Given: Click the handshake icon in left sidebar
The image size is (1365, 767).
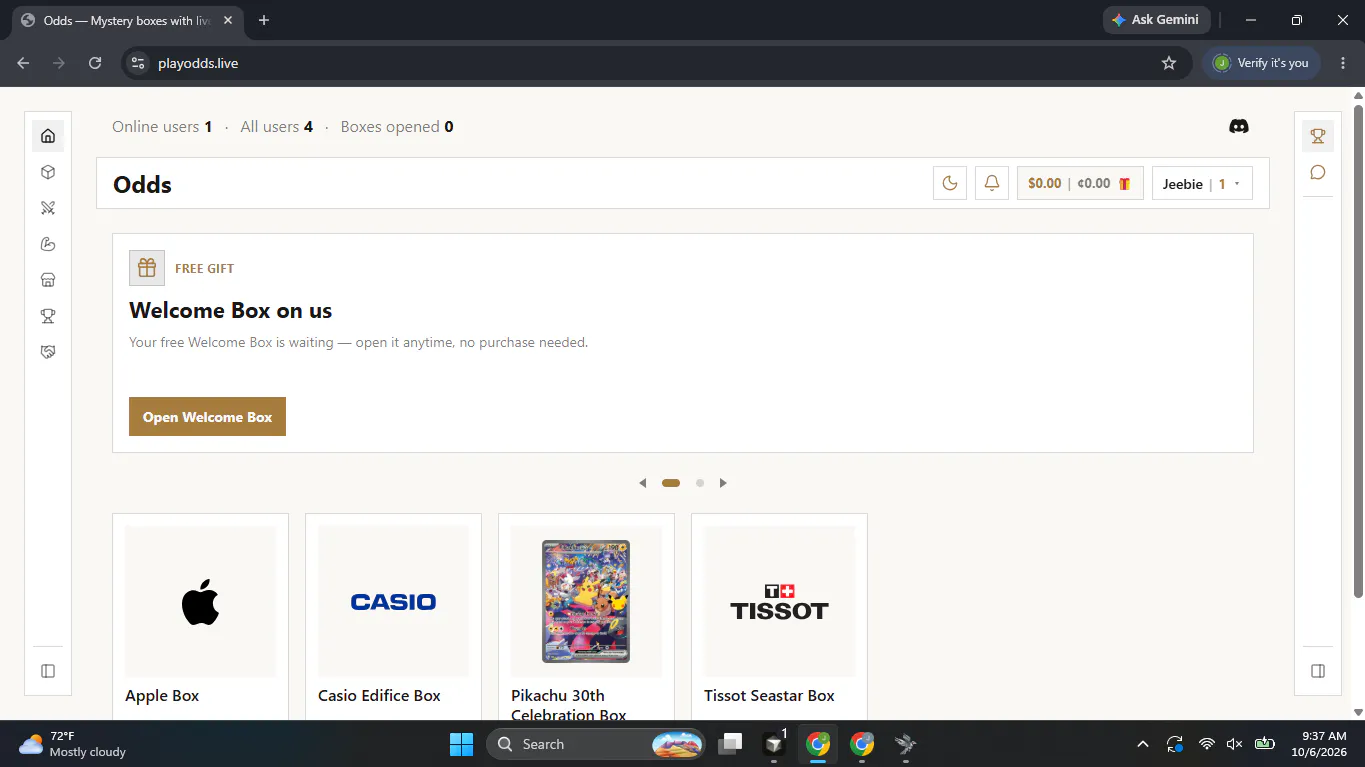Looking at the screenshot, I should coord(48,352).
